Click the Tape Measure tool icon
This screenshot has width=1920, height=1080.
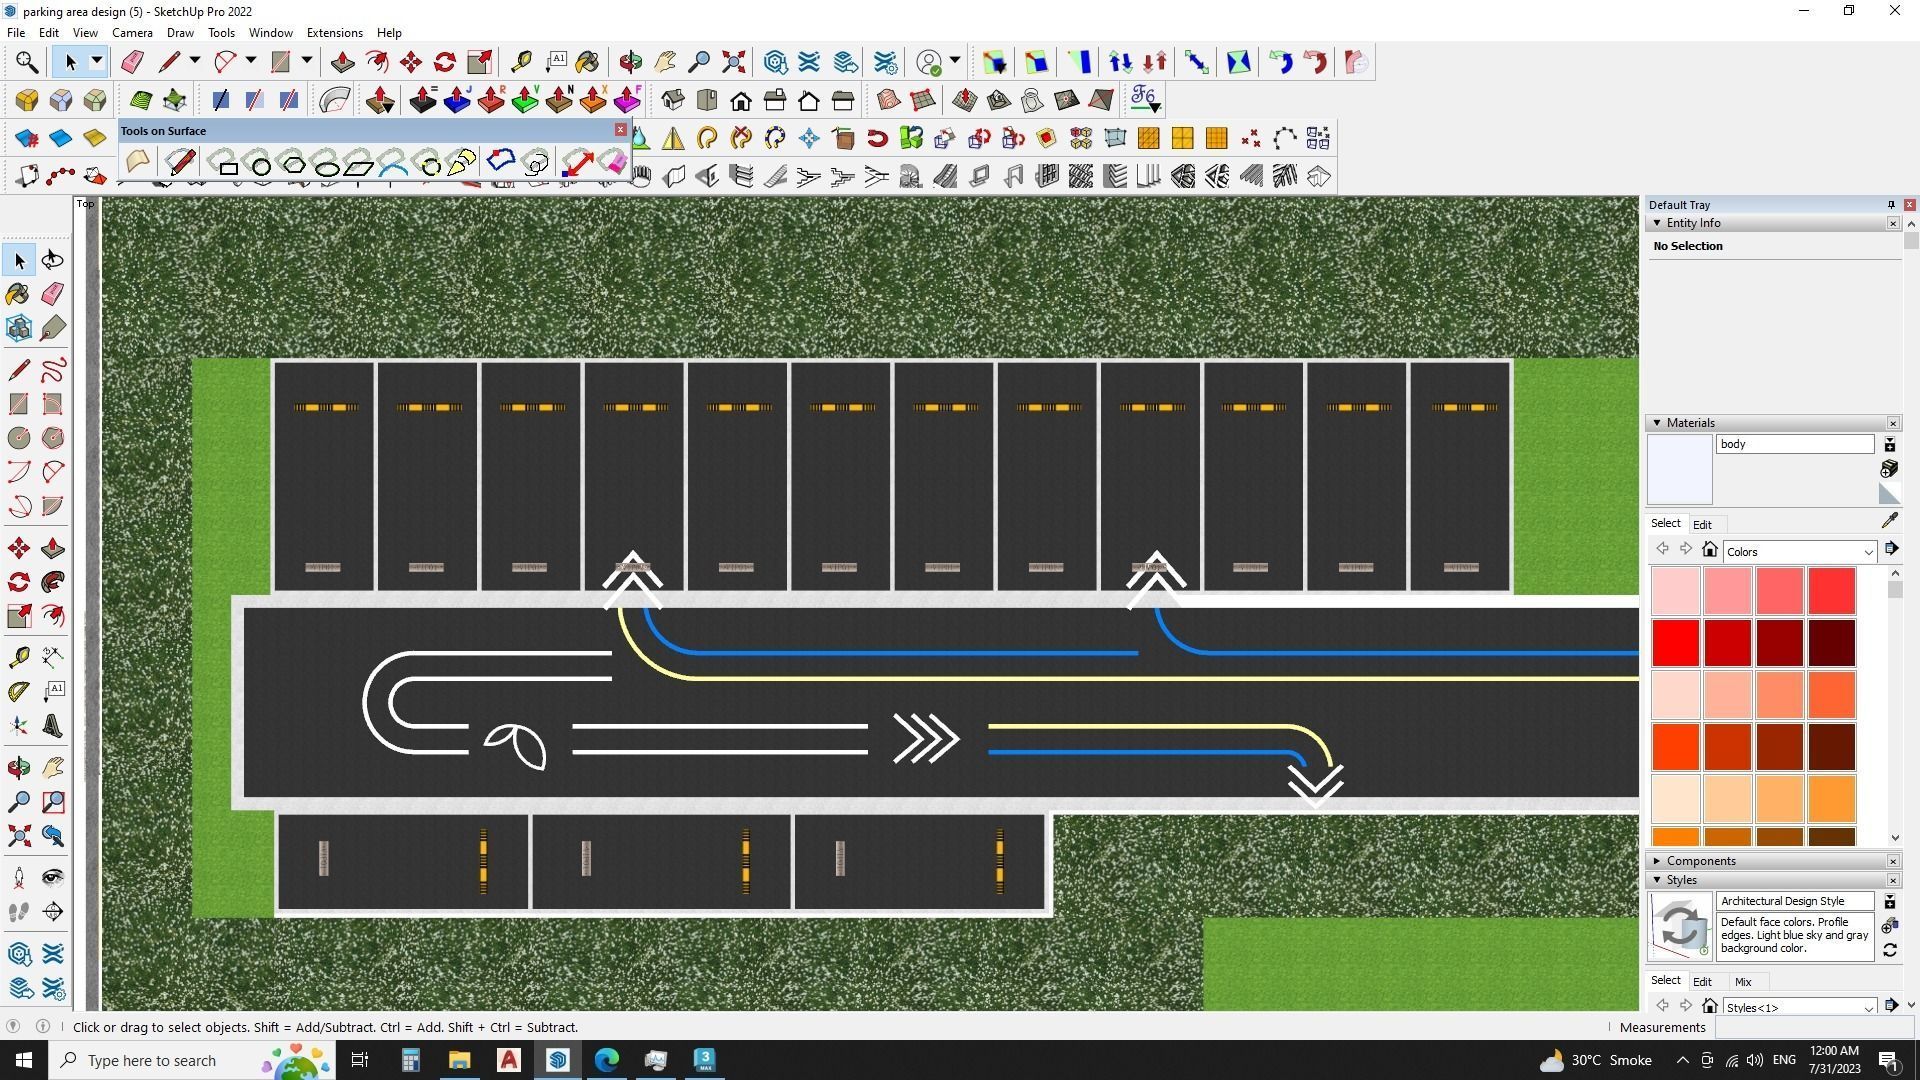click(x=520, y=62)
